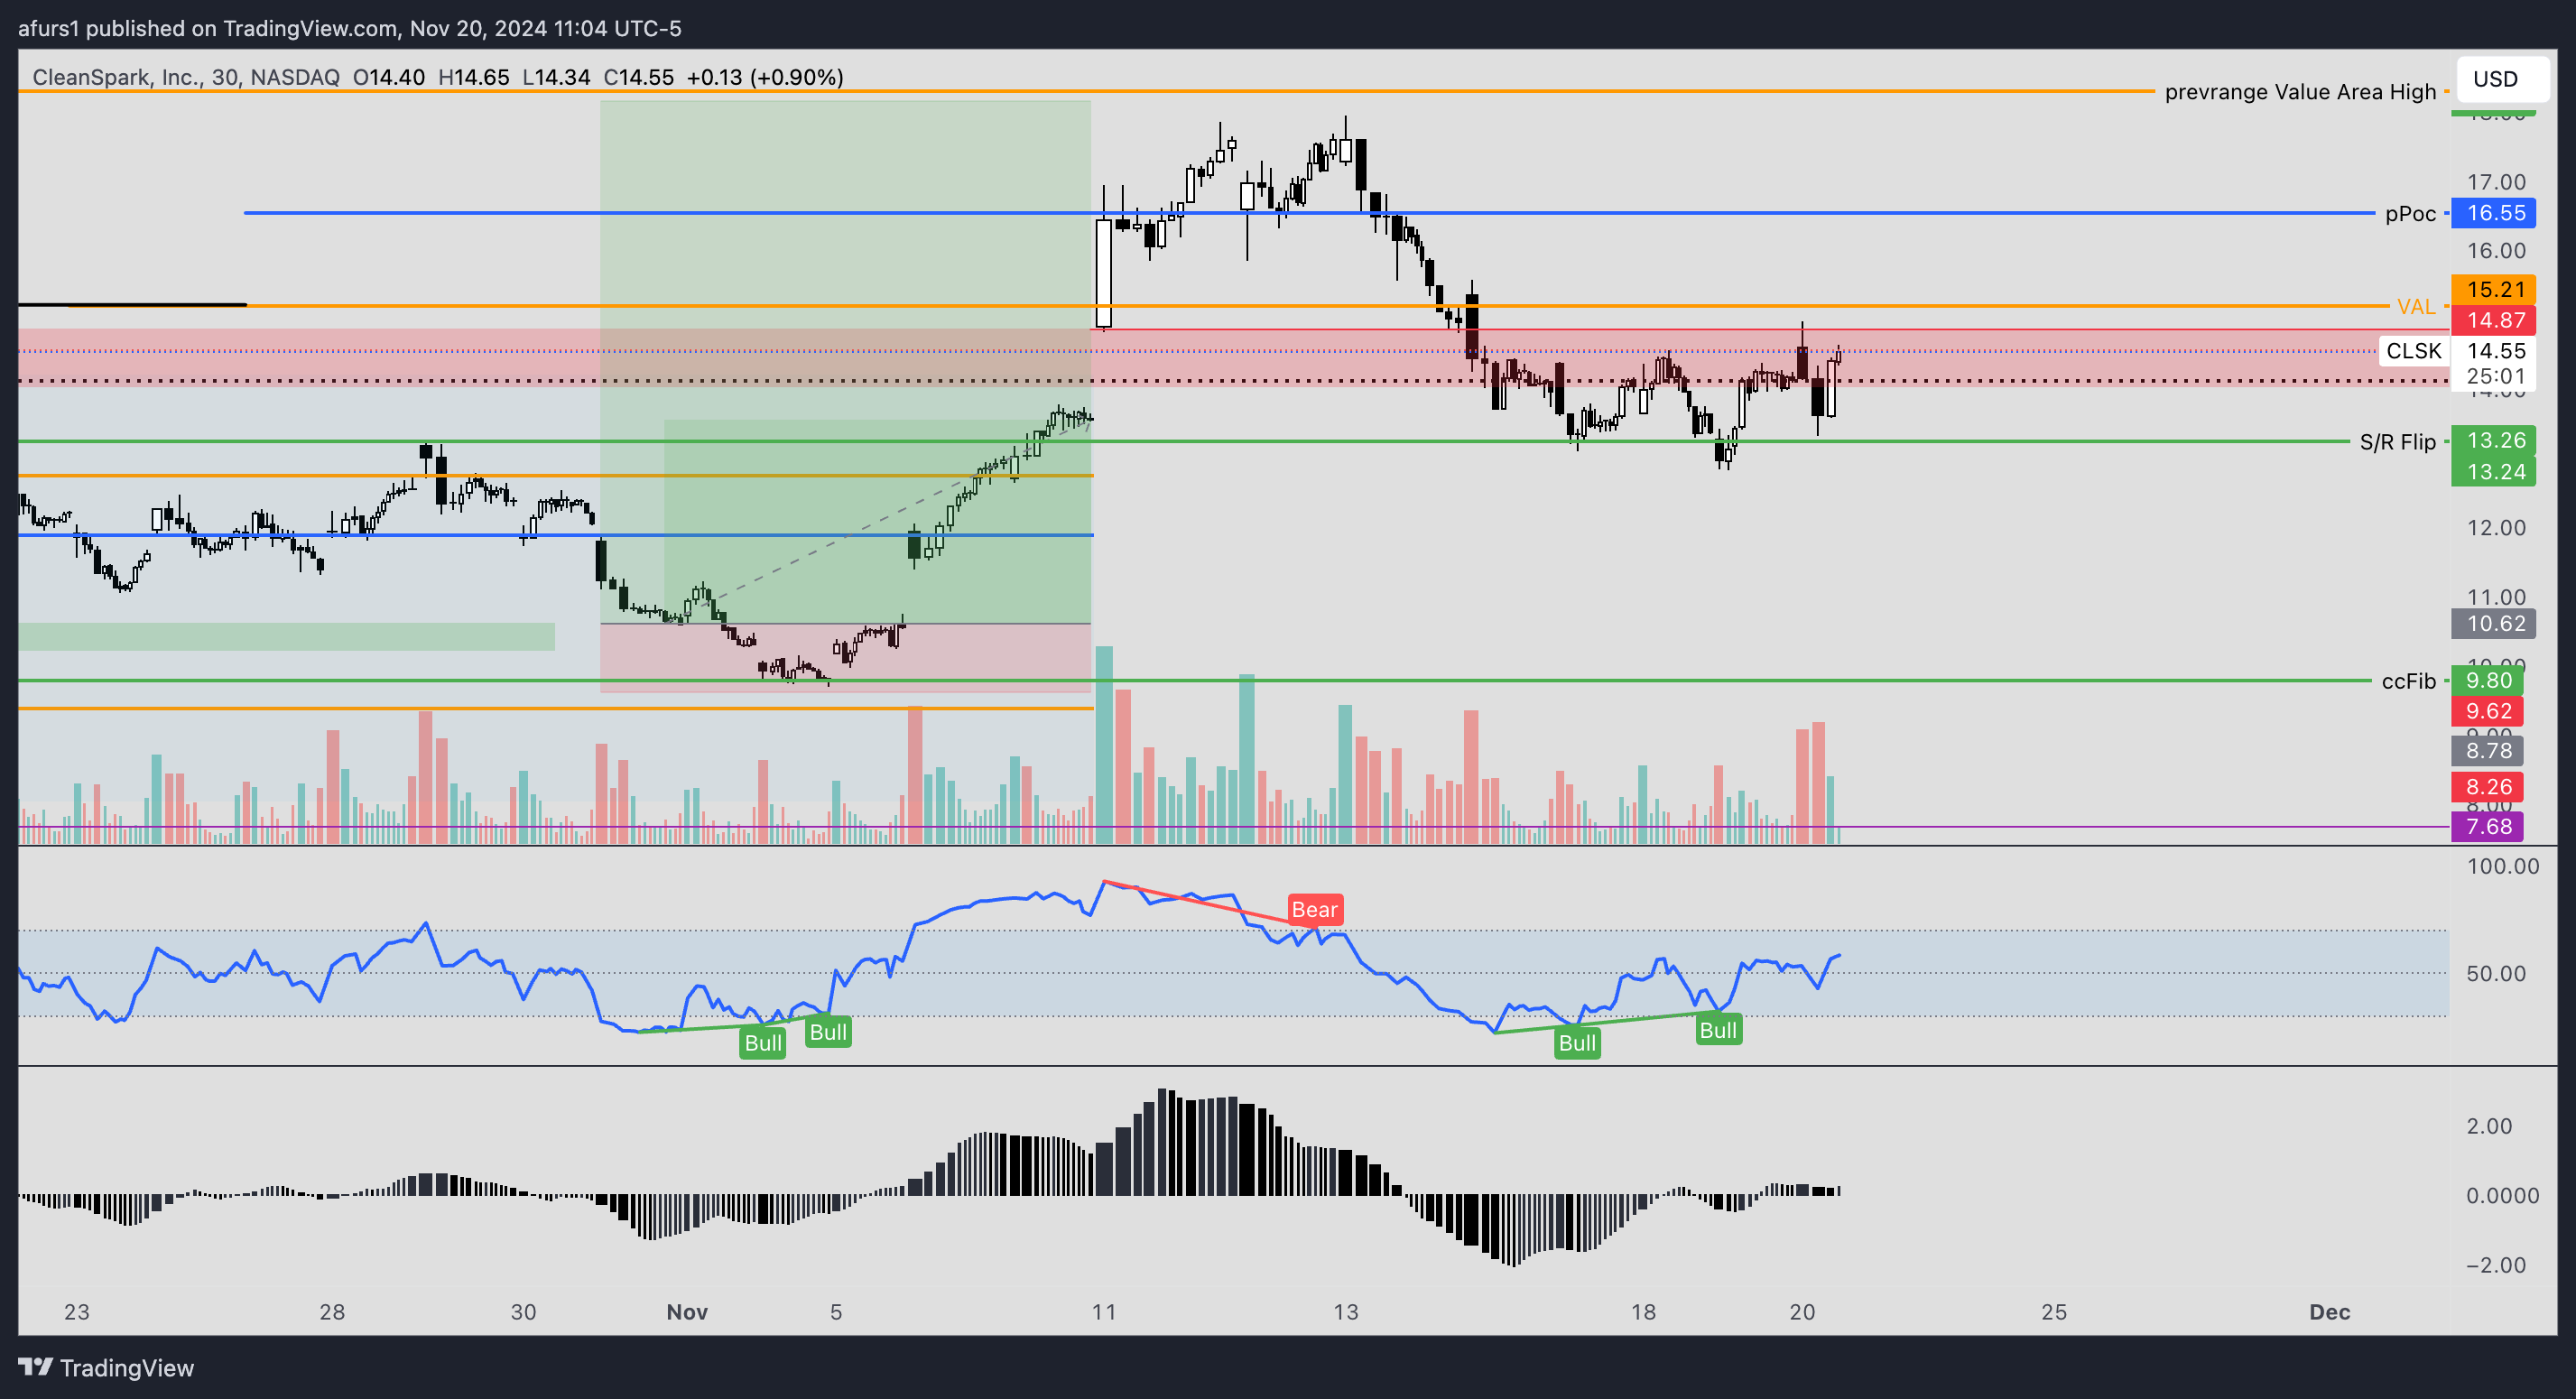Select the 14.55 current price tag
Image resolution: width=2576 pixels, height=1399 pixels.
pyautogui.click(x=2494, y=350)
